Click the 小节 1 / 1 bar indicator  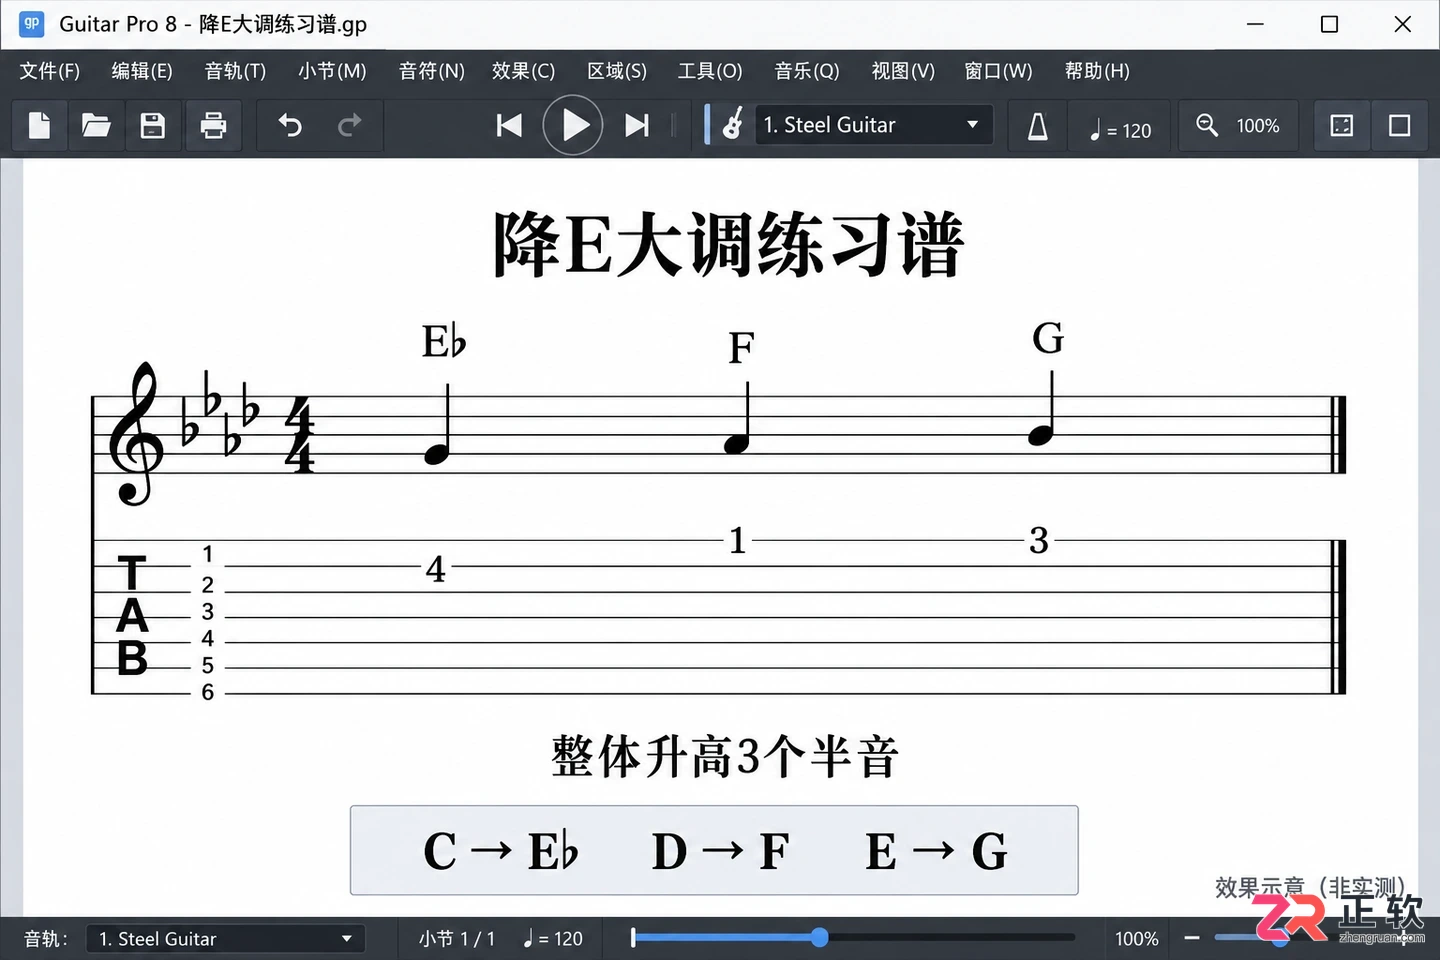(x=457, y=939)
